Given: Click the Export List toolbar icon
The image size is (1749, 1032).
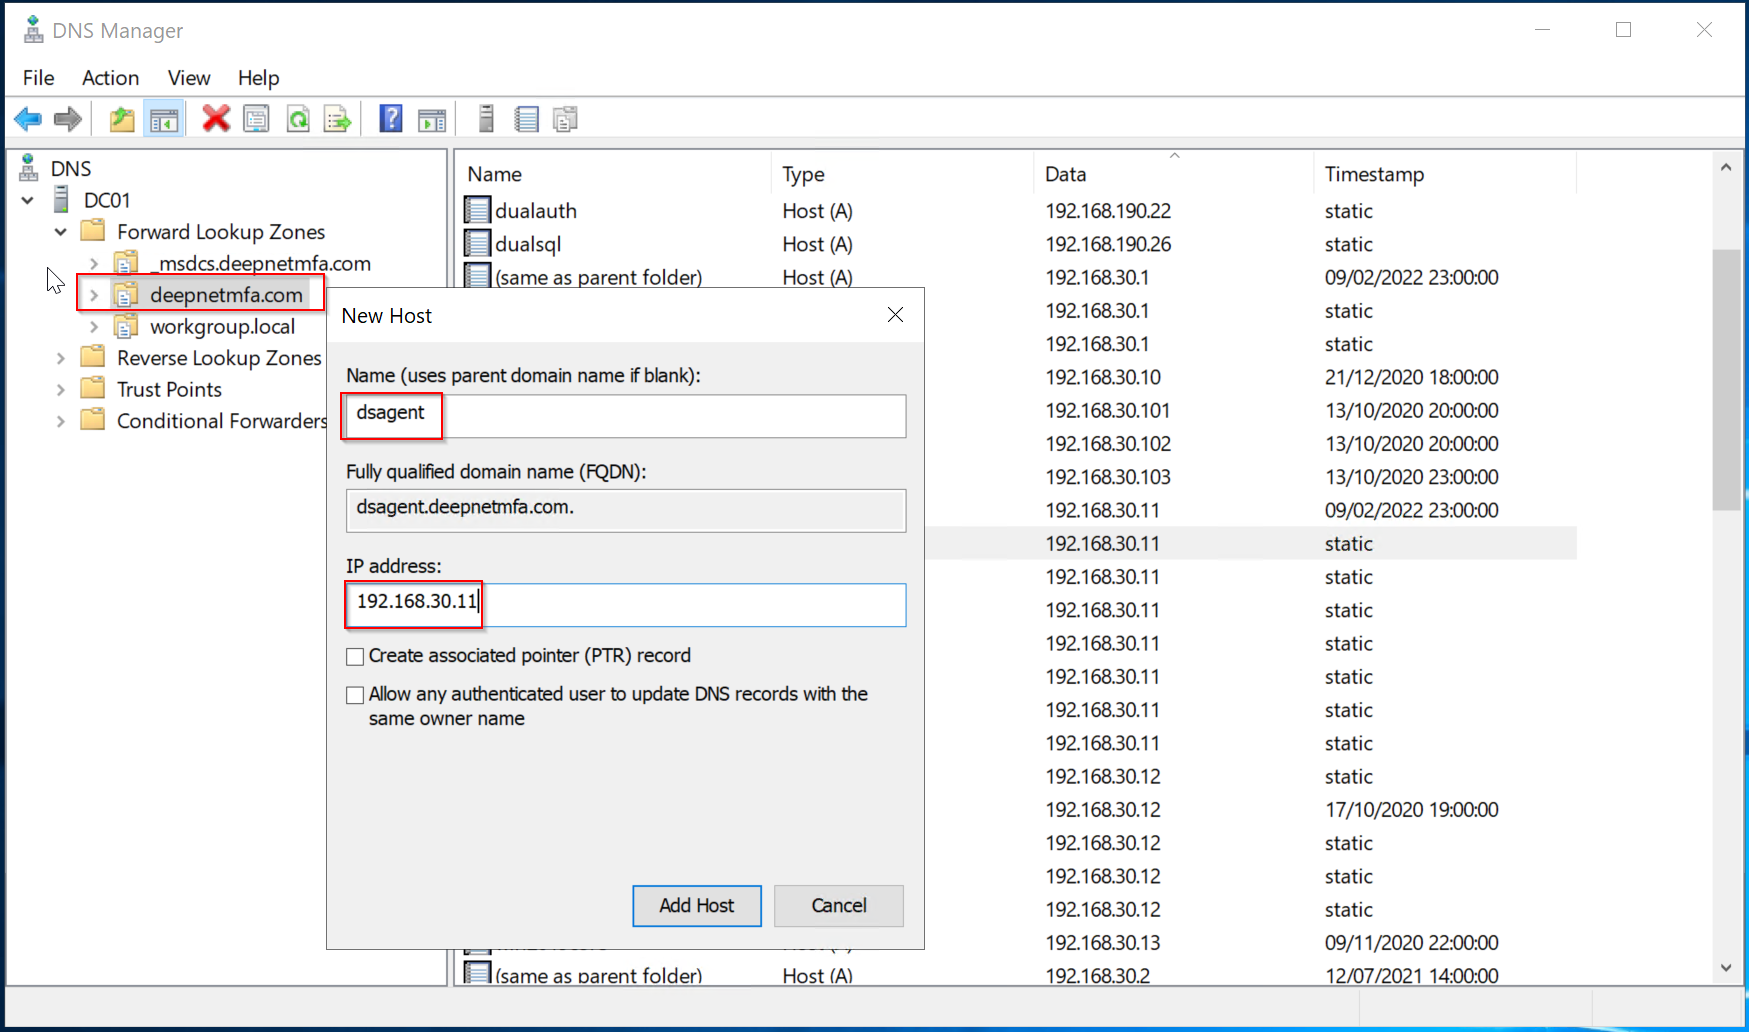Looking at the screenshot, I should [x=338, y=120].
